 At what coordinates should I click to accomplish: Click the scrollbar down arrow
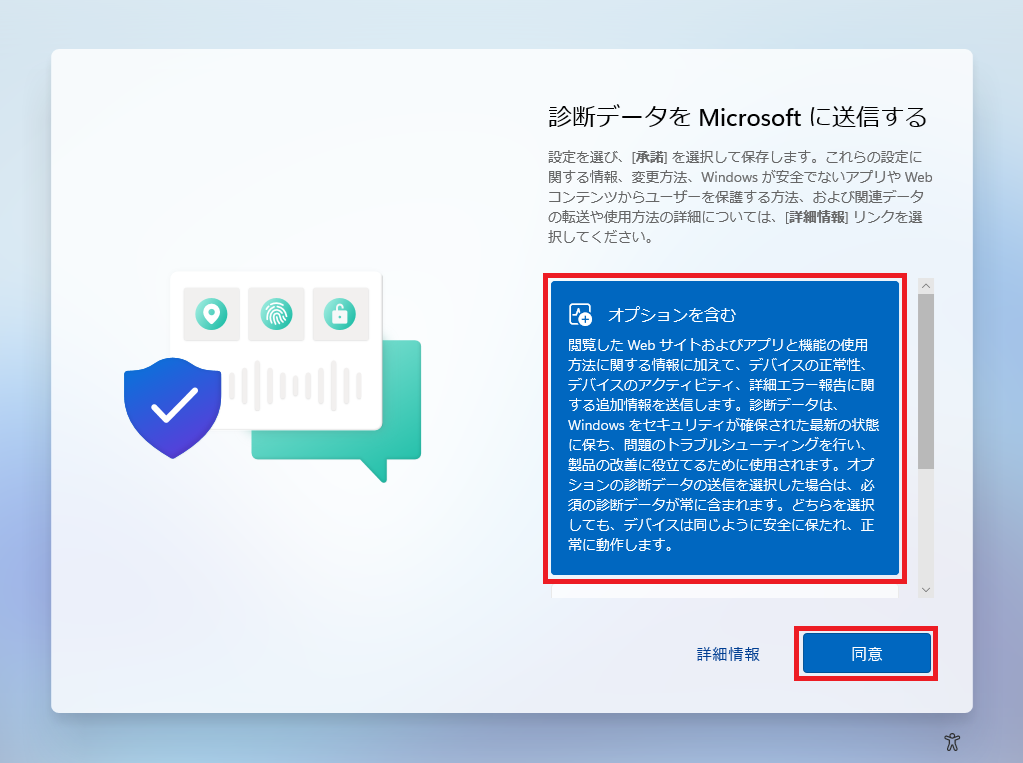pos(926,590)
